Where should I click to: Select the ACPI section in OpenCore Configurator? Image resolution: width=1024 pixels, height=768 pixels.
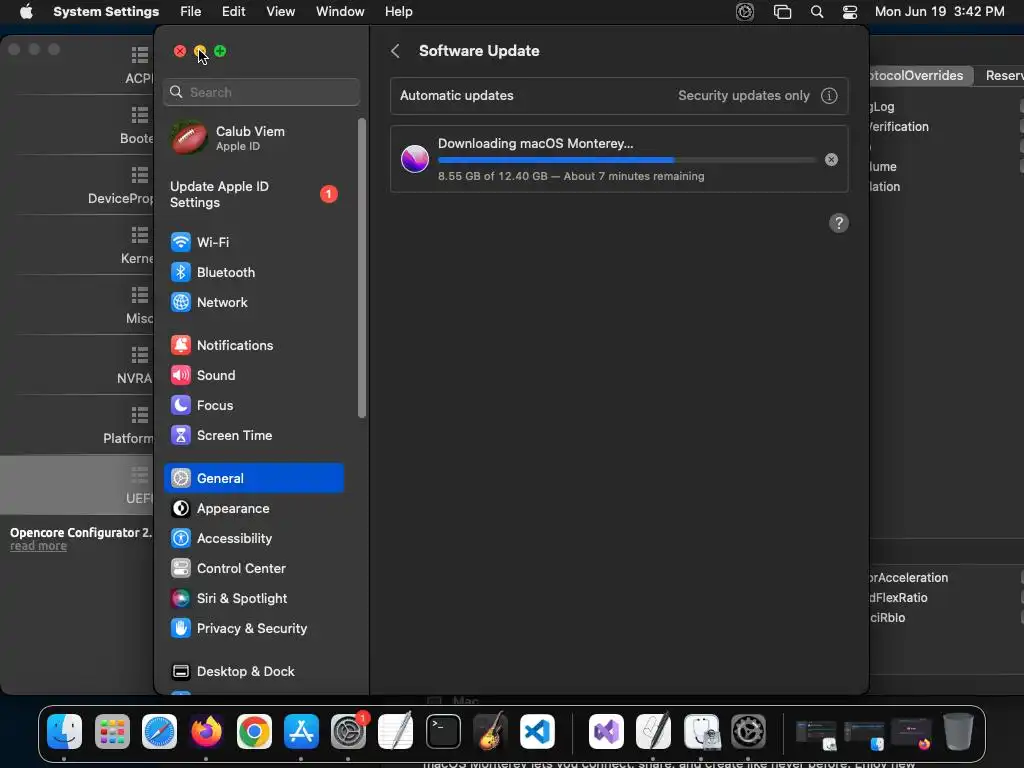tap(77, 65)
